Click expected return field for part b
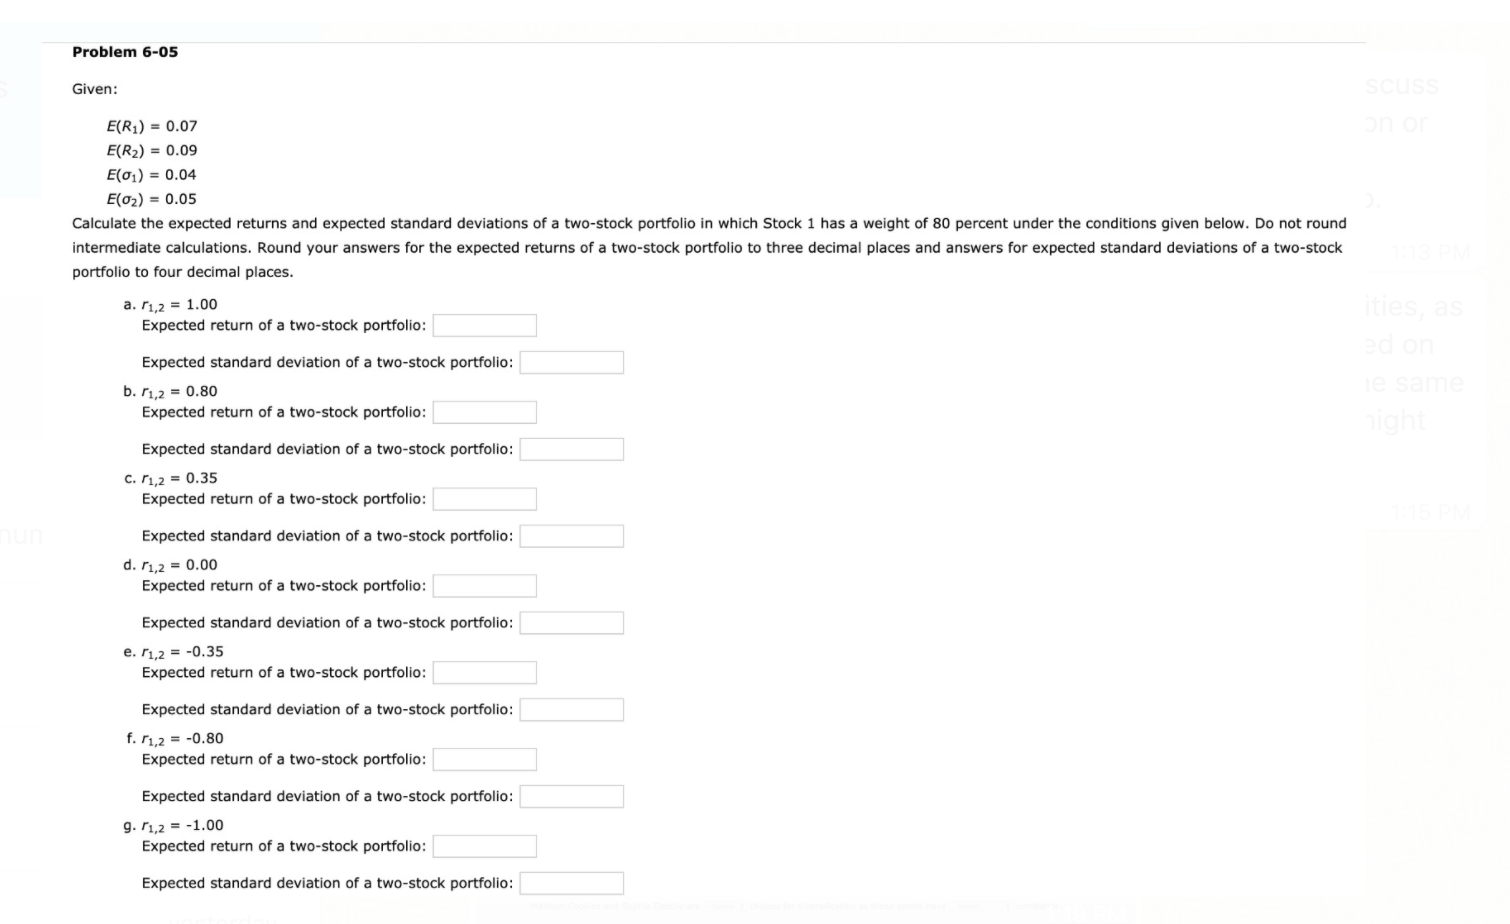The height and width of the screenshot is (924, 1510). click(485, 412)
